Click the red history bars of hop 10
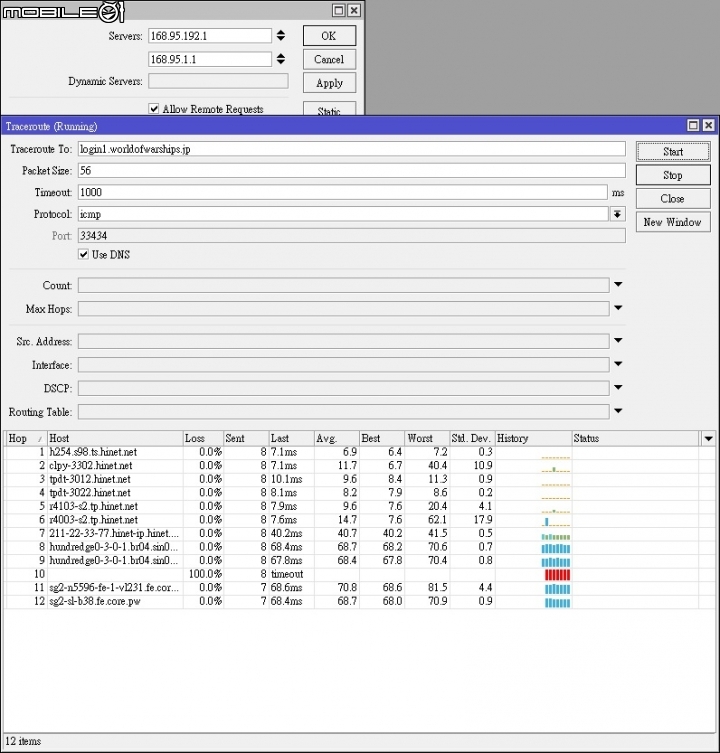The width and height of the screenshot is (720, 753). pos(557,575)
